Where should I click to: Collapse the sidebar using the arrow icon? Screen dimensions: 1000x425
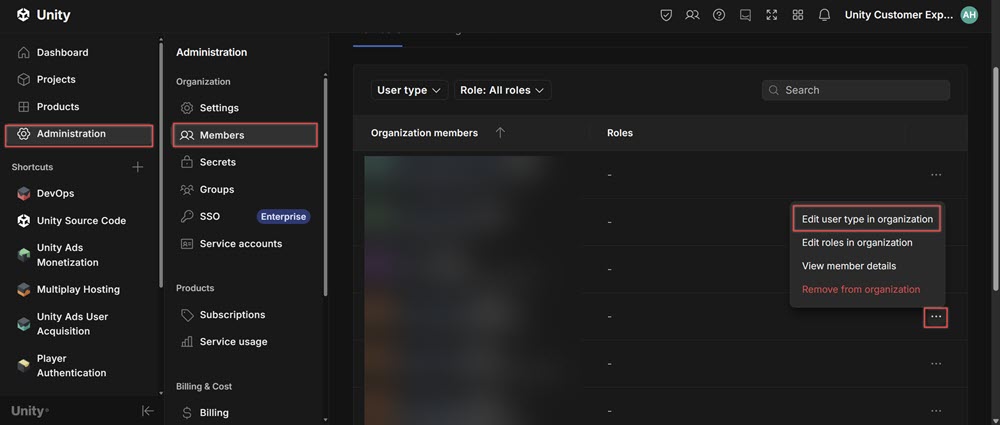(147, 411)
